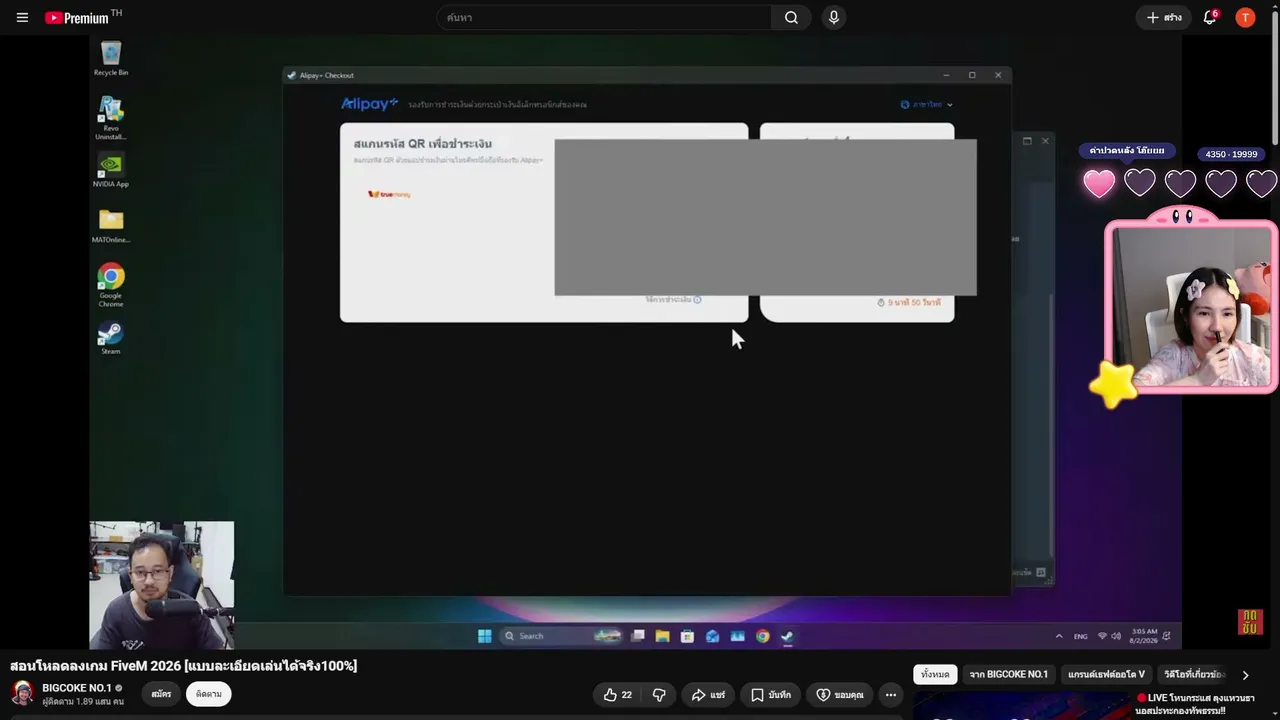Open Chrome from the taskbar
This screenshot has height=720, width=1280.
(763, 636)
